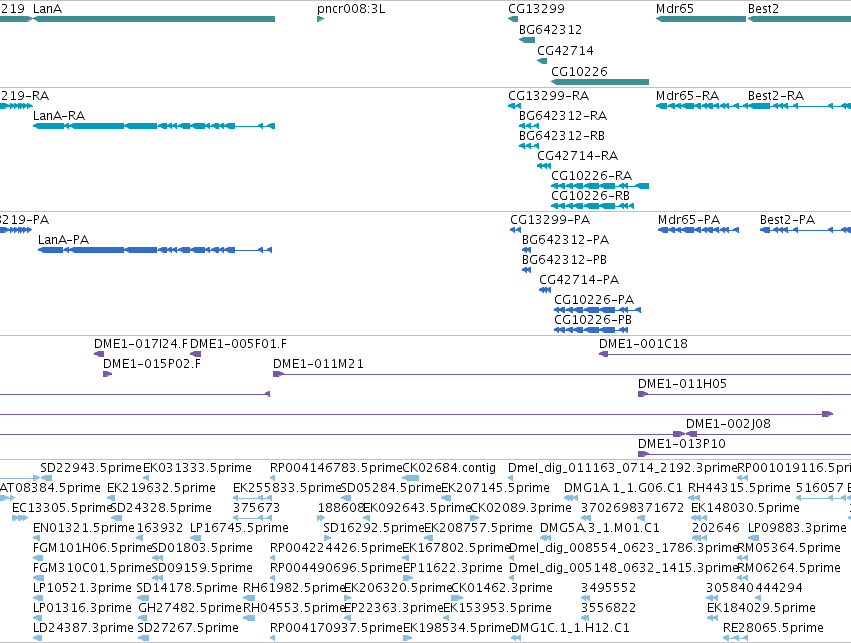Screen dimensions: 851x643
Task: Click the CG42714-PA protein label
Action: pyautogui.click(x=579, y=280)
